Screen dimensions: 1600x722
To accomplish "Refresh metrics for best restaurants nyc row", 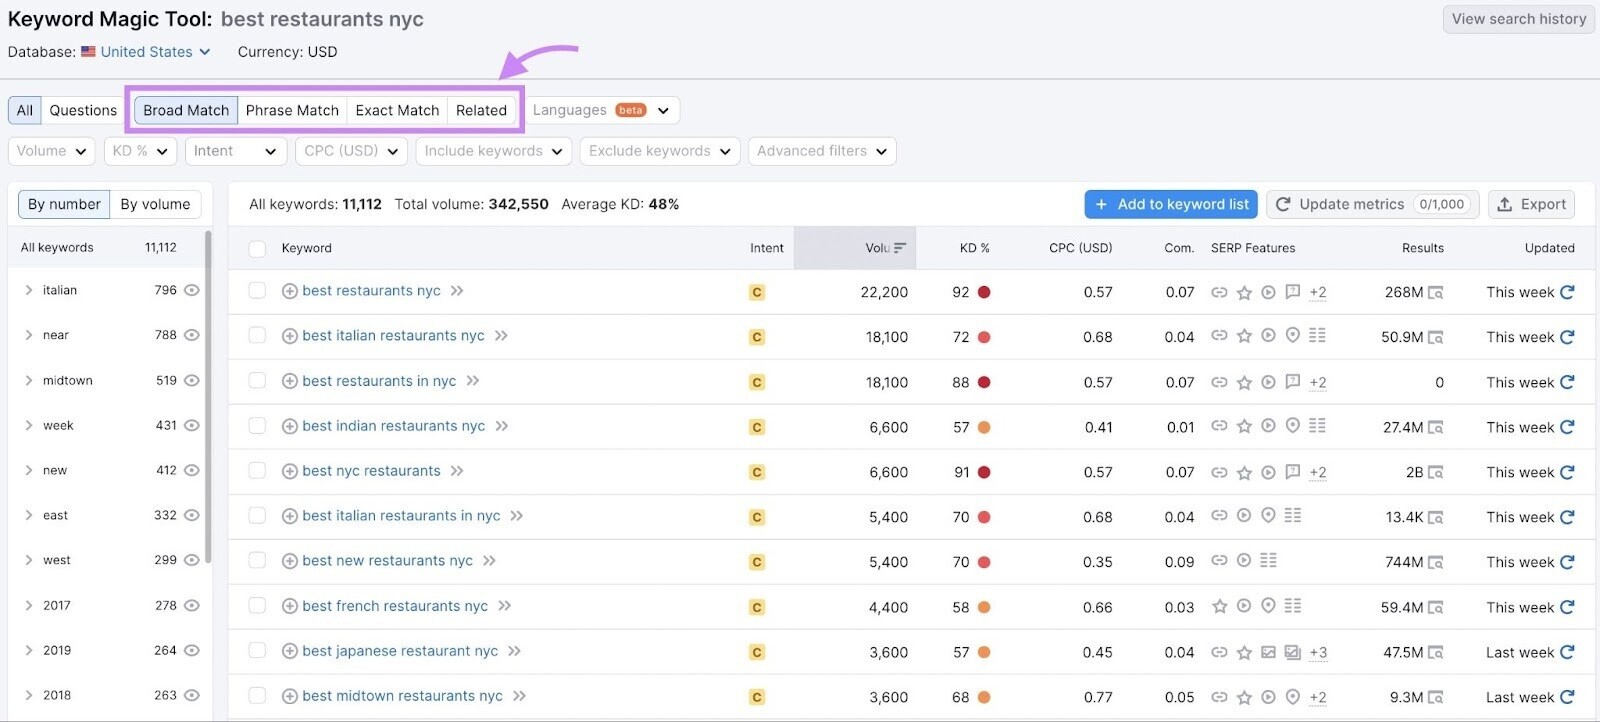I will point(1567,292).
